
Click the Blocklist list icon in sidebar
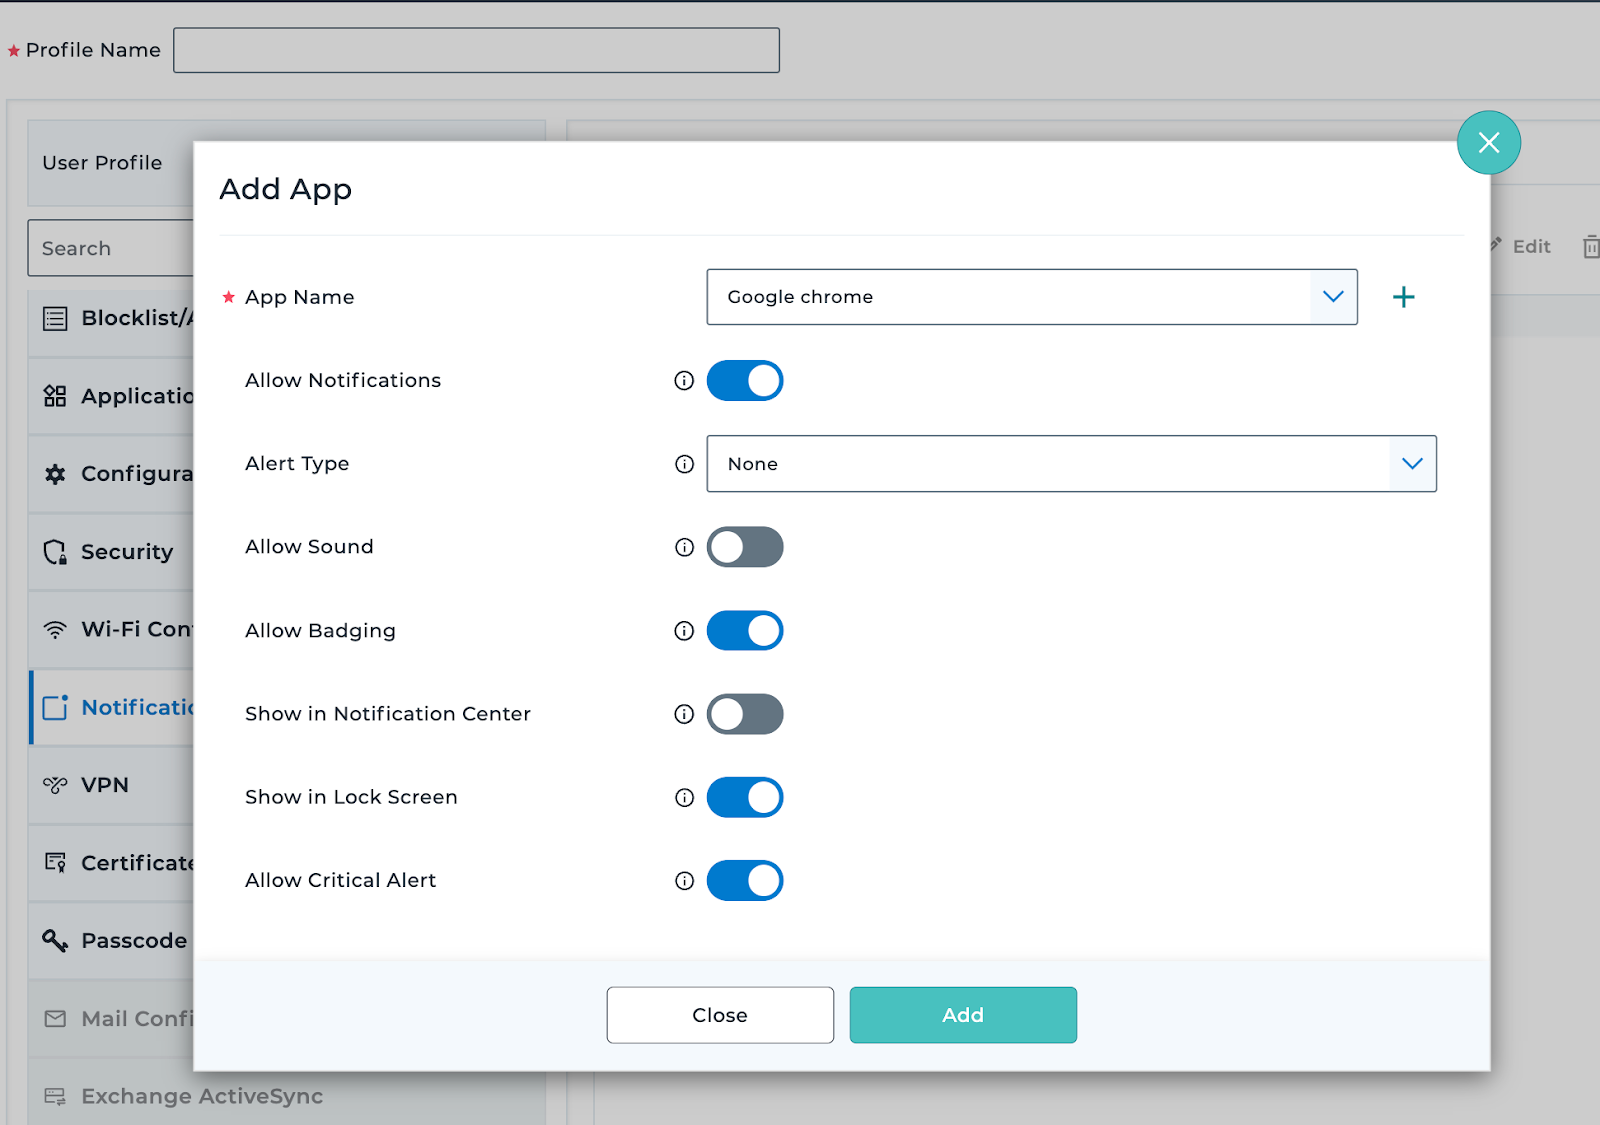pyautogui.click(x=55, y=319)
